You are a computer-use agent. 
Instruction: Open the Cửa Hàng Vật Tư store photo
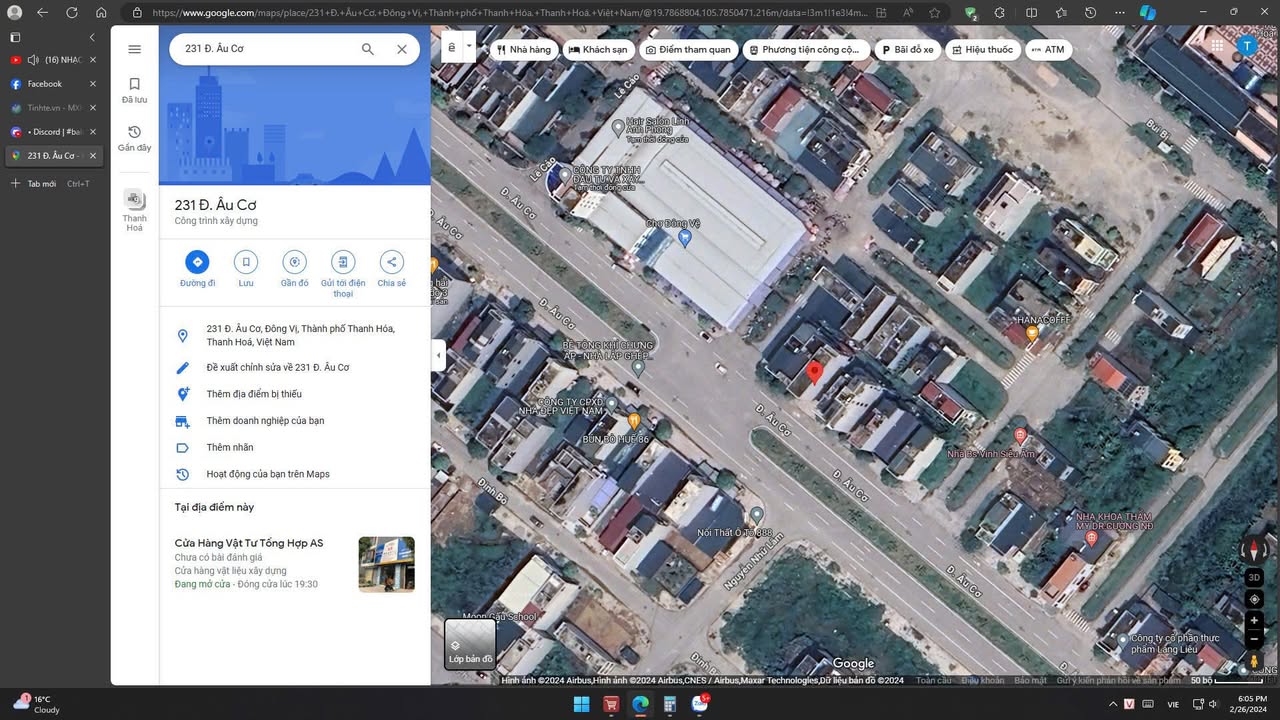pyautogui.click(x=386, y=563)
